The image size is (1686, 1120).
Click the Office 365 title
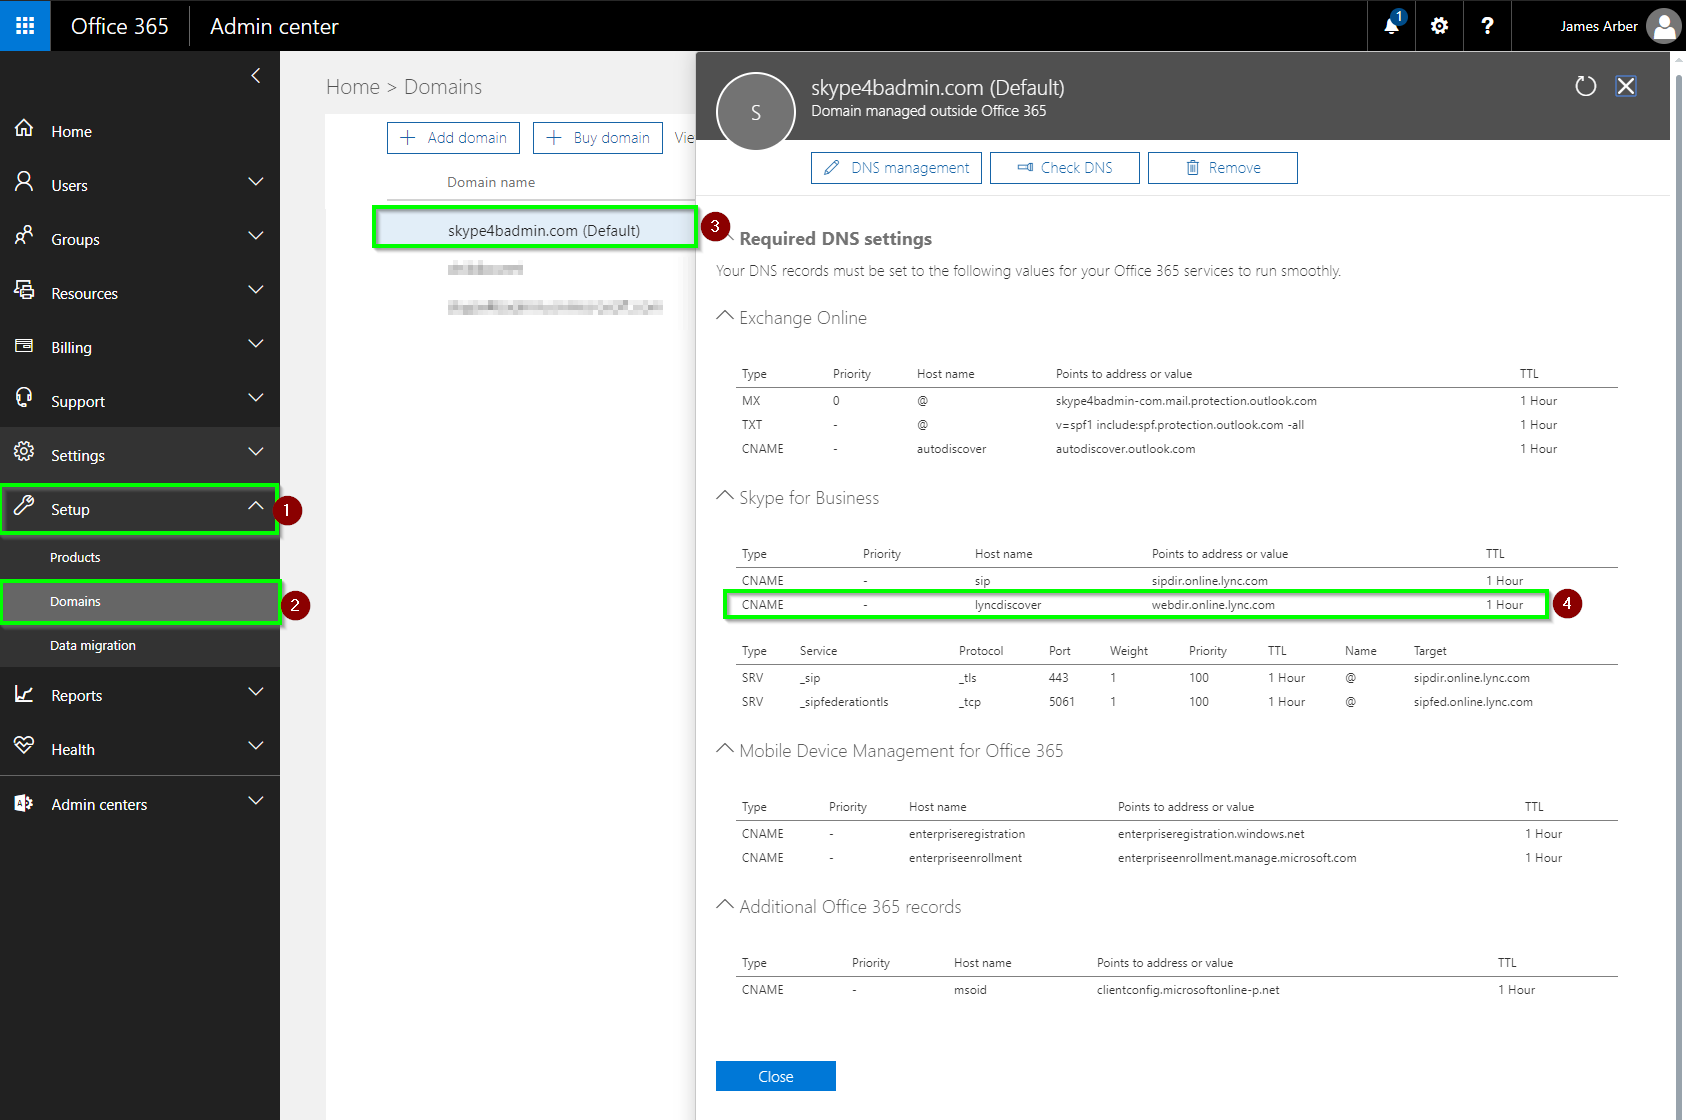[x=120, y=26]
